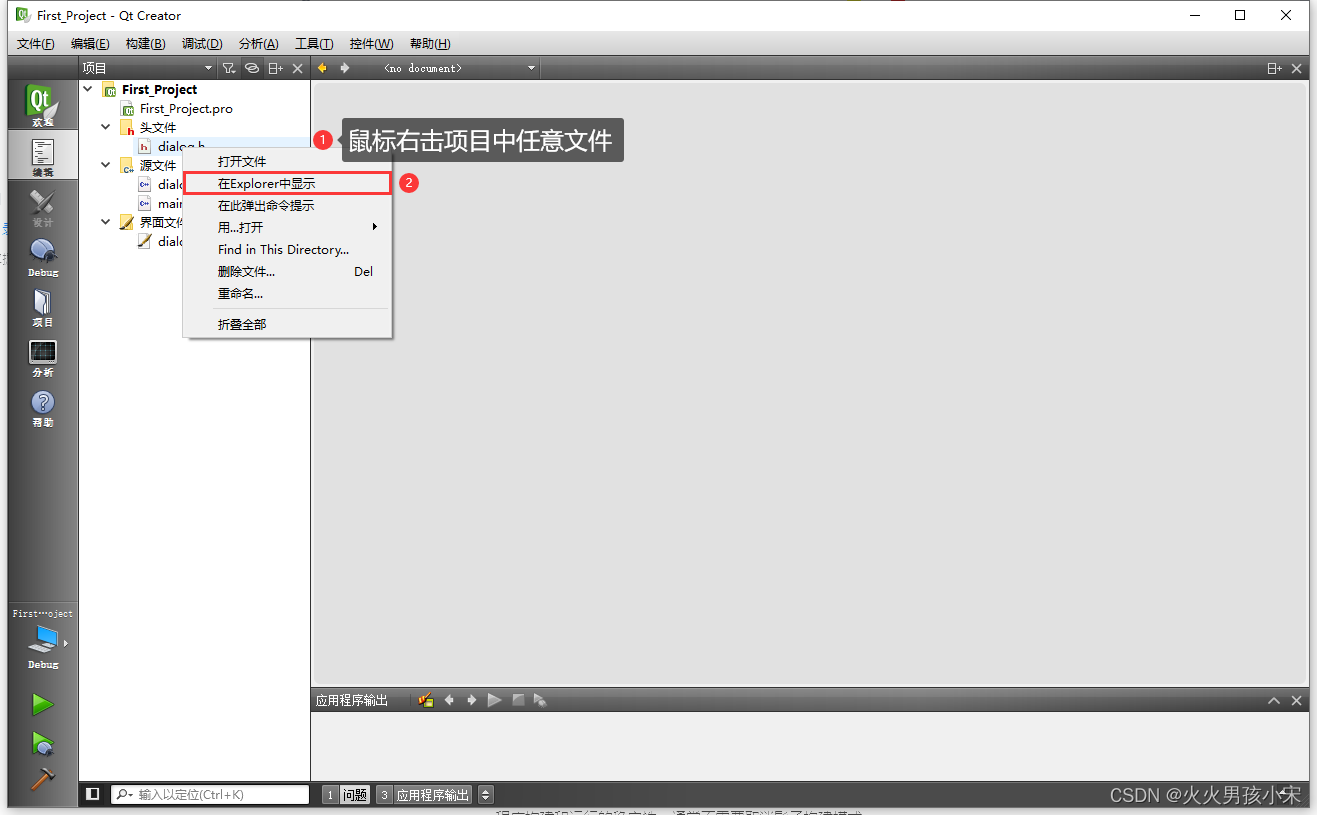Image resolution: width=1317 pixels, height=815 pixels.
Task: Collapse the 界面文件 folder
Action: click(106, 222)
